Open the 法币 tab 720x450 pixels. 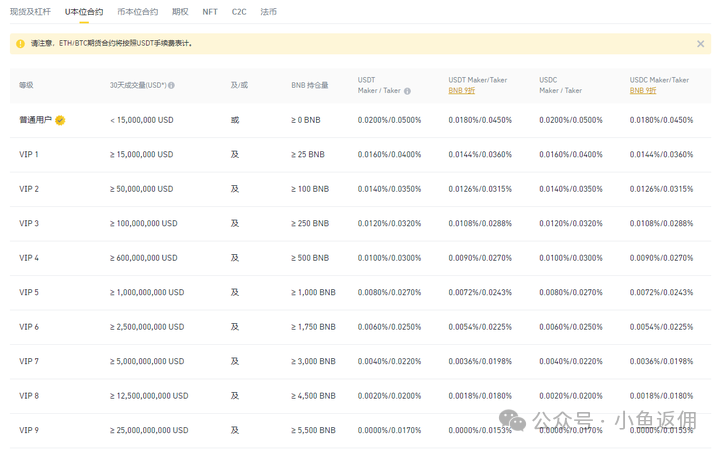pos(268,11)
